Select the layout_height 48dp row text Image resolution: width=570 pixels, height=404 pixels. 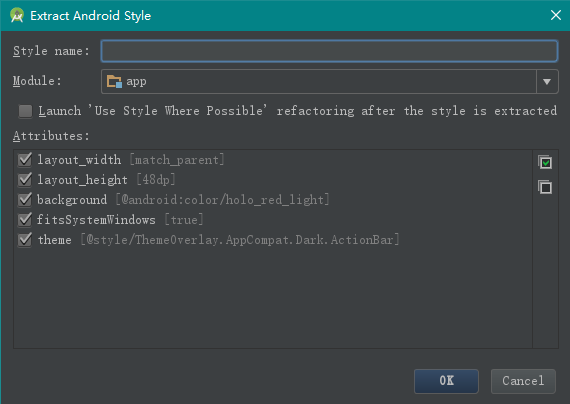tap(106, 180)
